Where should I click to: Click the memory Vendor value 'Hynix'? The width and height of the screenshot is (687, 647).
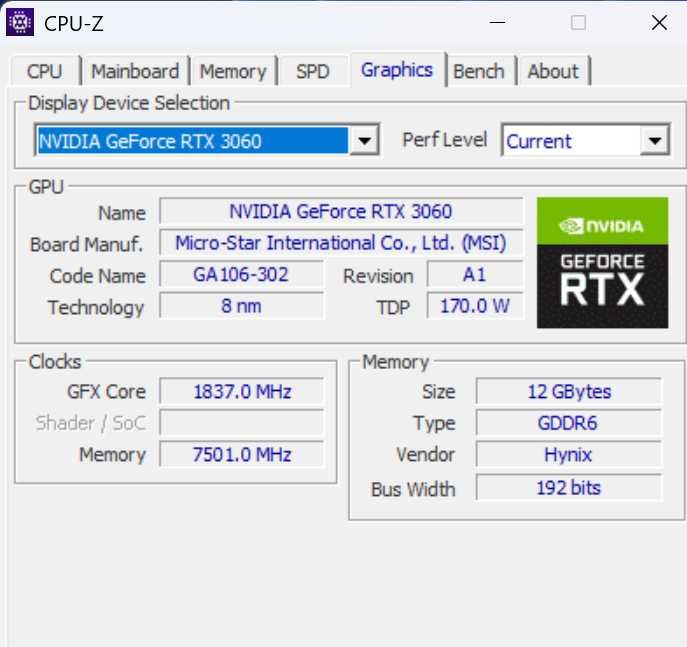coord(569,454)
